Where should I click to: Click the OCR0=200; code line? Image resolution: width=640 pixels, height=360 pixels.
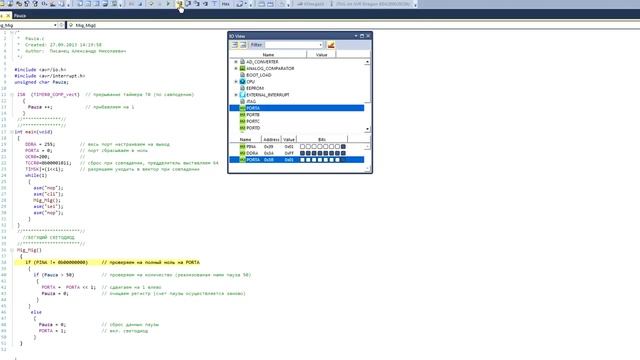(37, 157)
